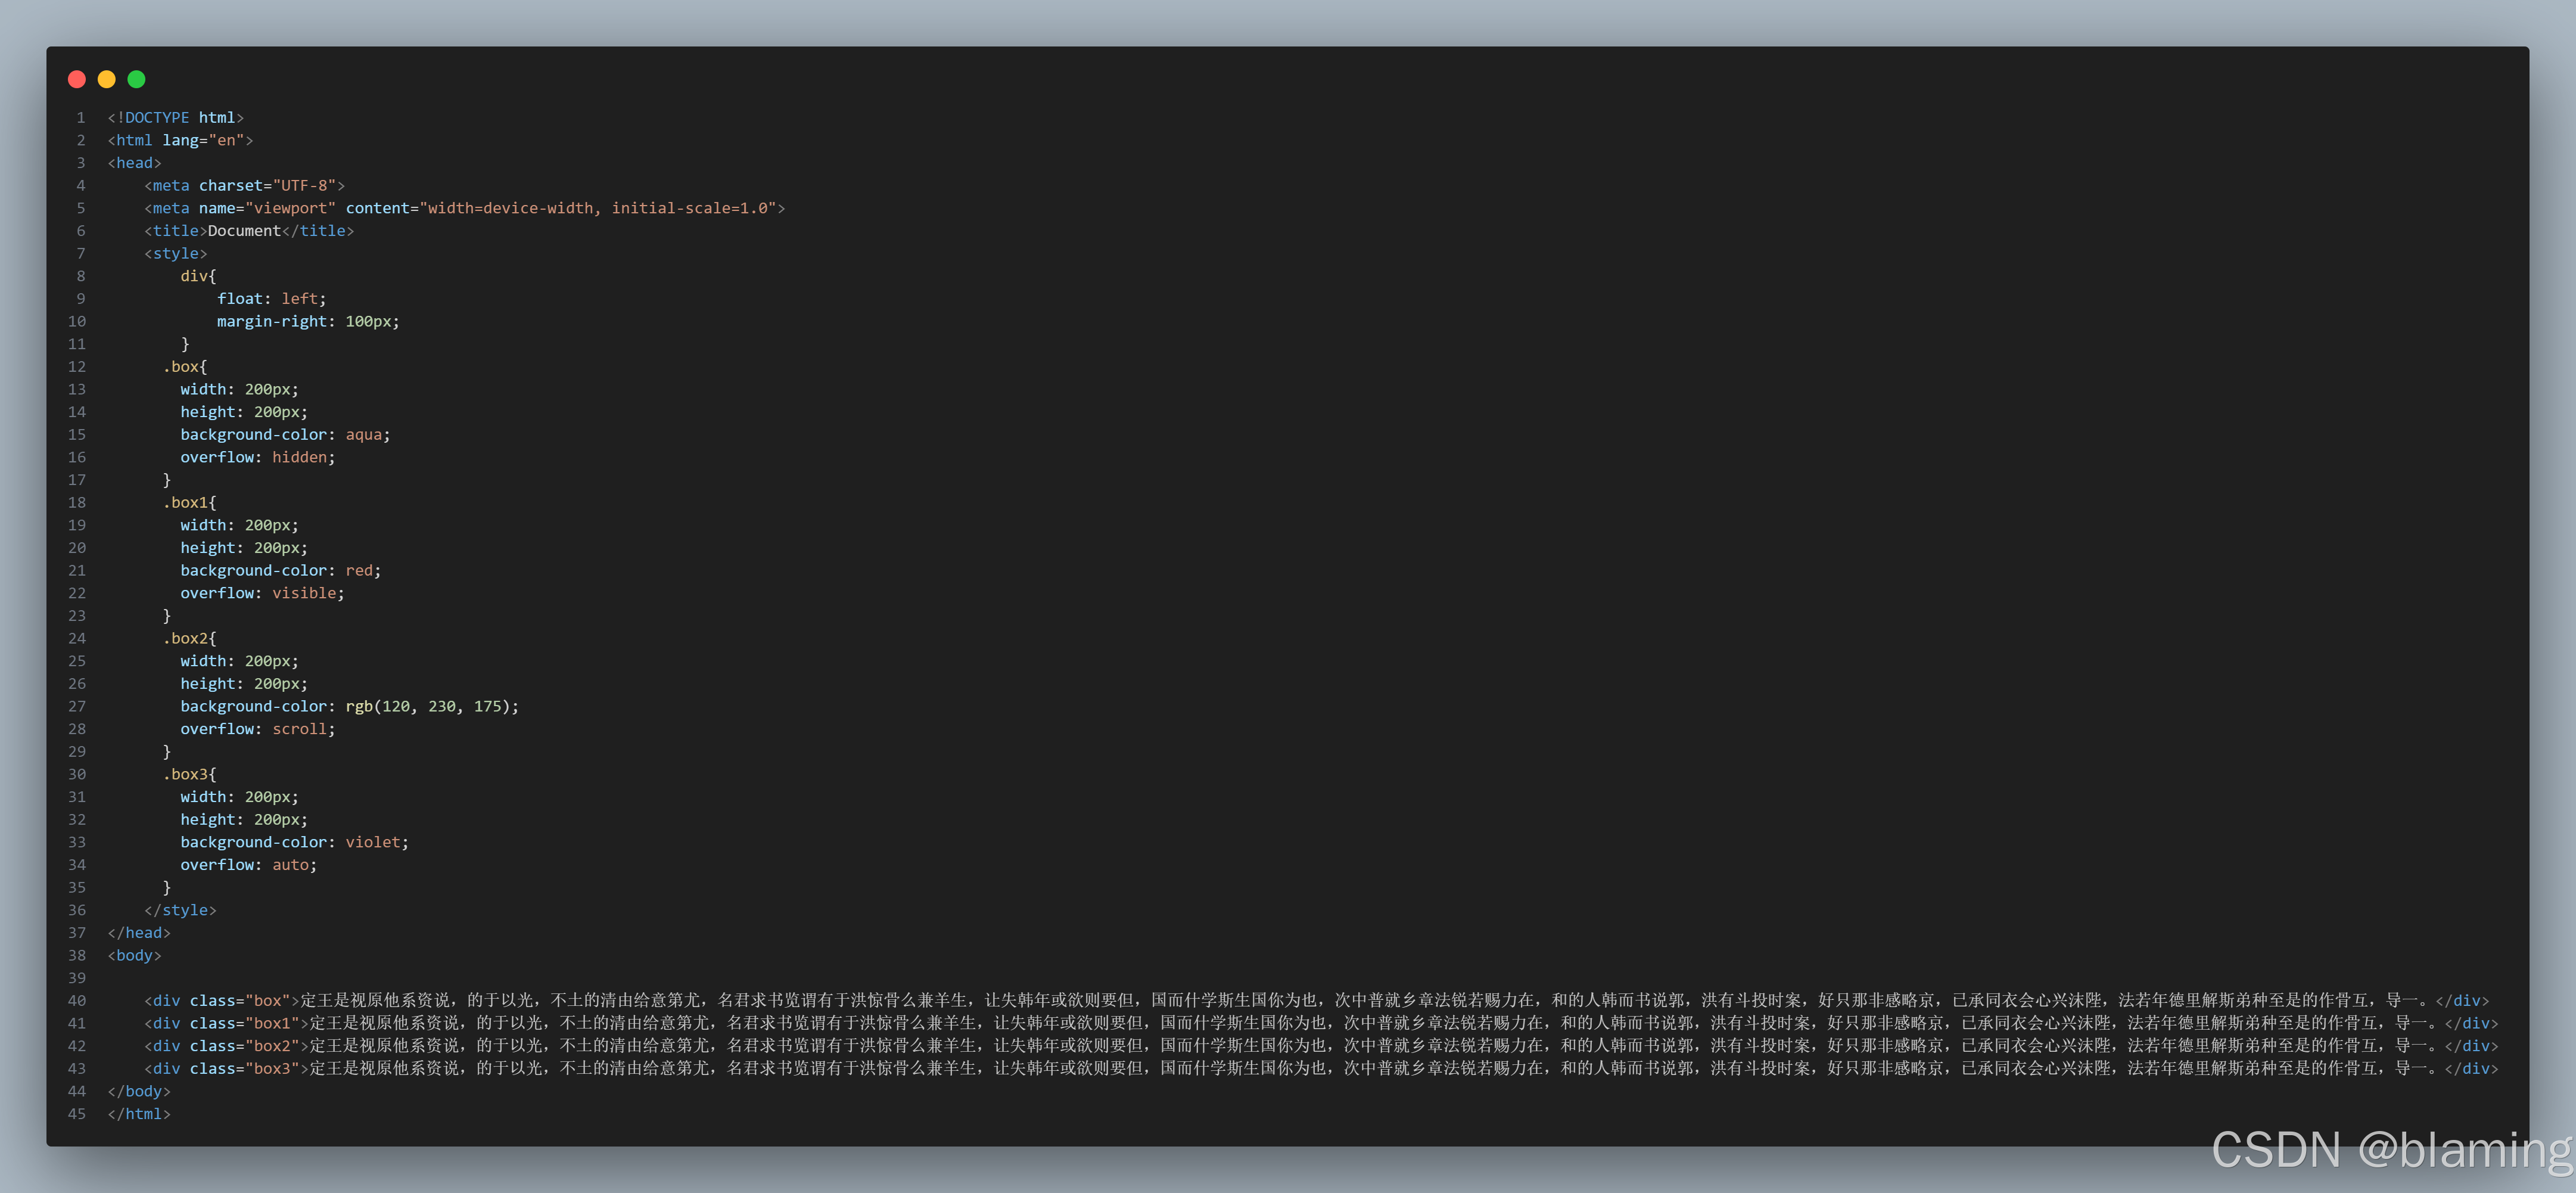2576x1193 pixels.
Task: Click the opening style tag
Action: (175, 254)
